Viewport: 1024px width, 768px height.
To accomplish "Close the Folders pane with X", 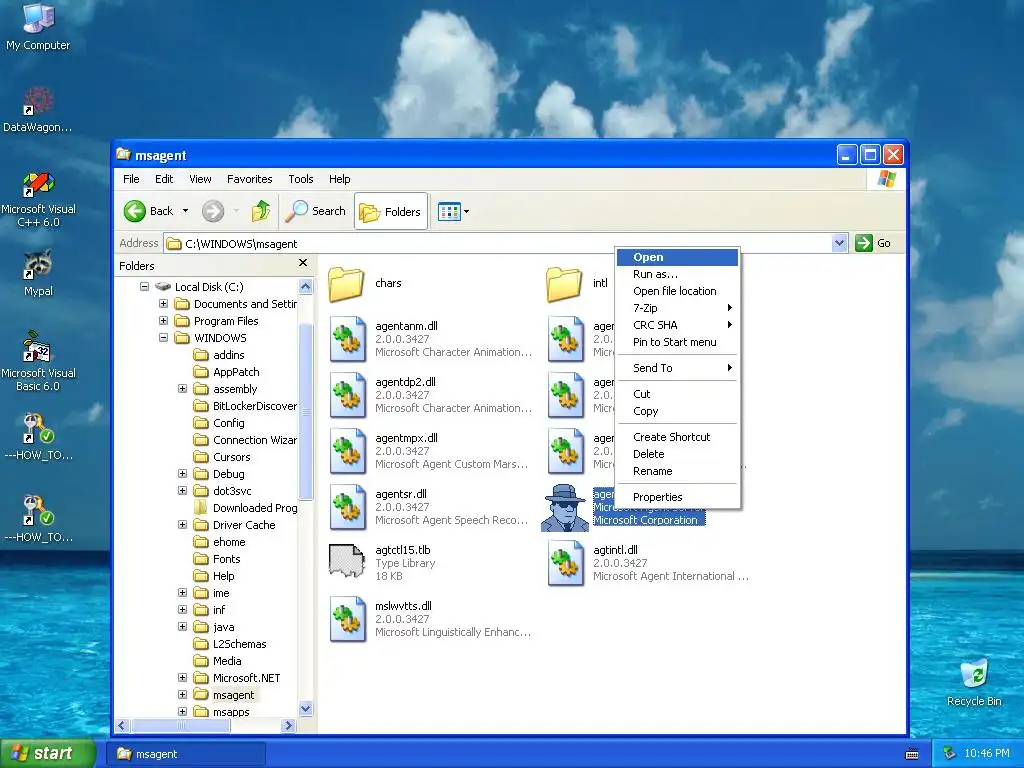I will [x=302, y=263].
